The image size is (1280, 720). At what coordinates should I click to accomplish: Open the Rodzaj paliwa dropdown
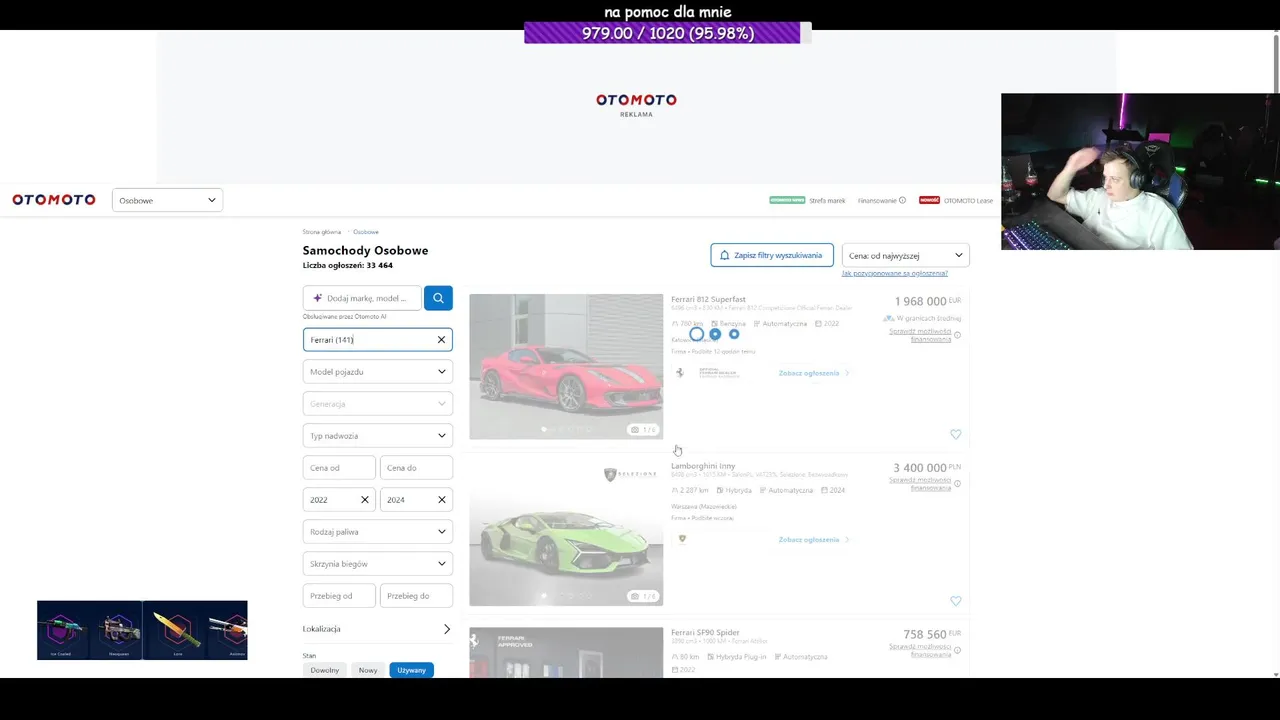pyautogui.click(x=378, y=532)
